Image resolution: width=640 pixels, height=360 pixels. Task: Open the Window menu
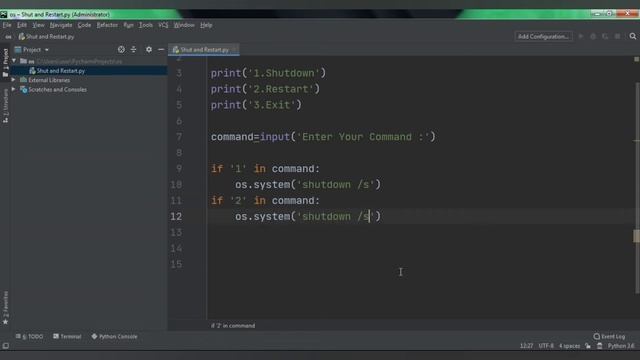tap(184, 25)
